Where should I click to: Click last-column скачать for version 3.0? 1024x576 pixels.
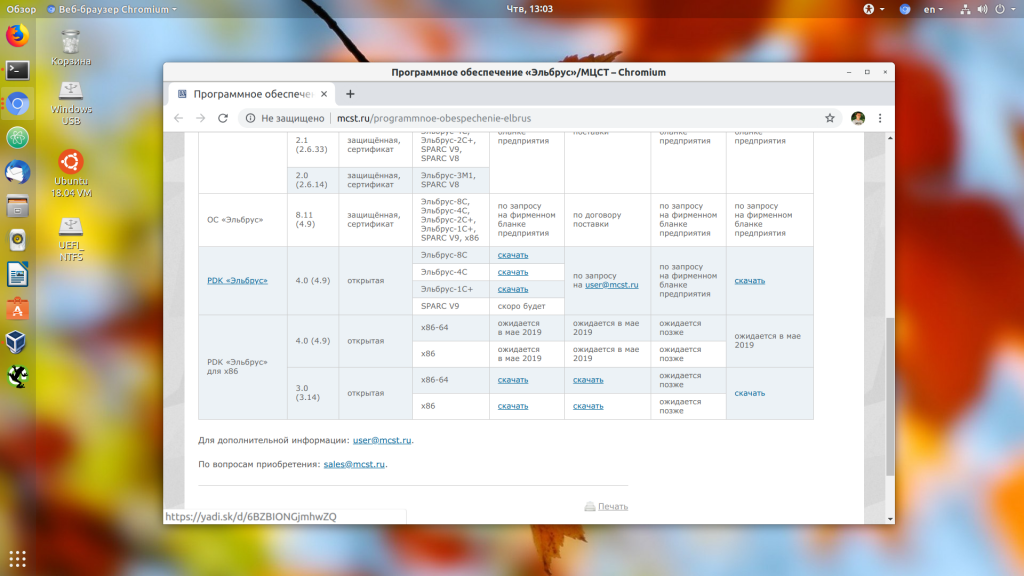click(x=749, y=393)
